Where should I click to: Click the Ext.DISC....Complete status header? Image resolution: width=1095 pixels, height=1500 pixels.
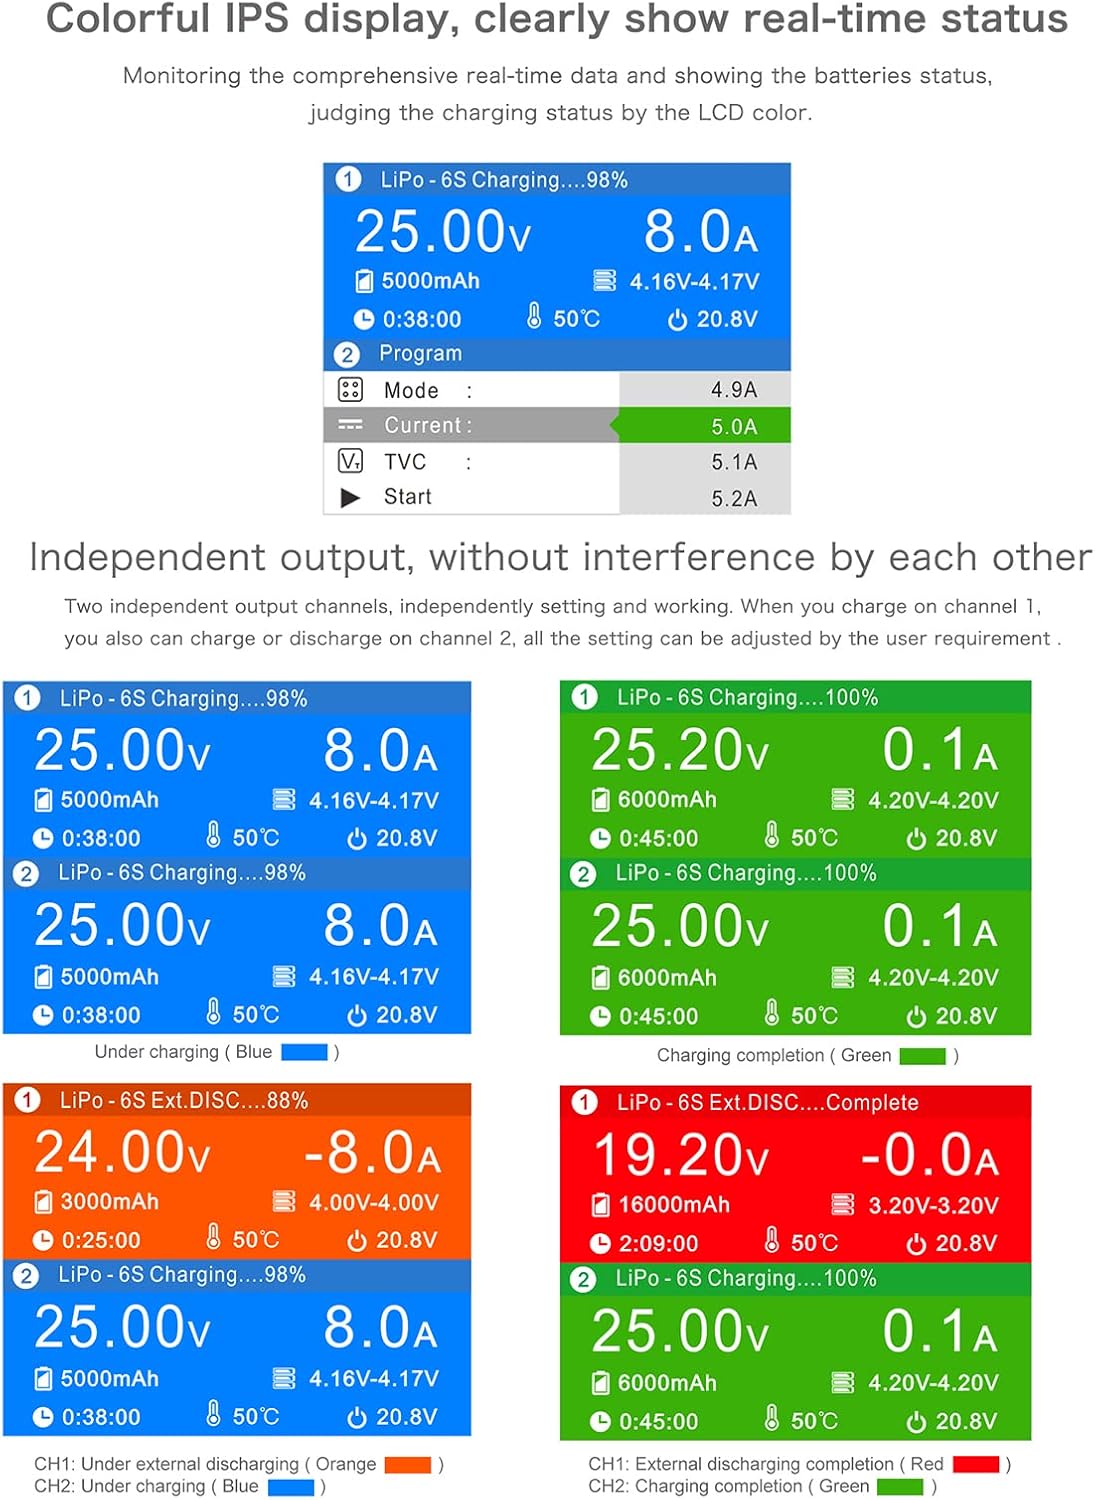click(767, 1102)
